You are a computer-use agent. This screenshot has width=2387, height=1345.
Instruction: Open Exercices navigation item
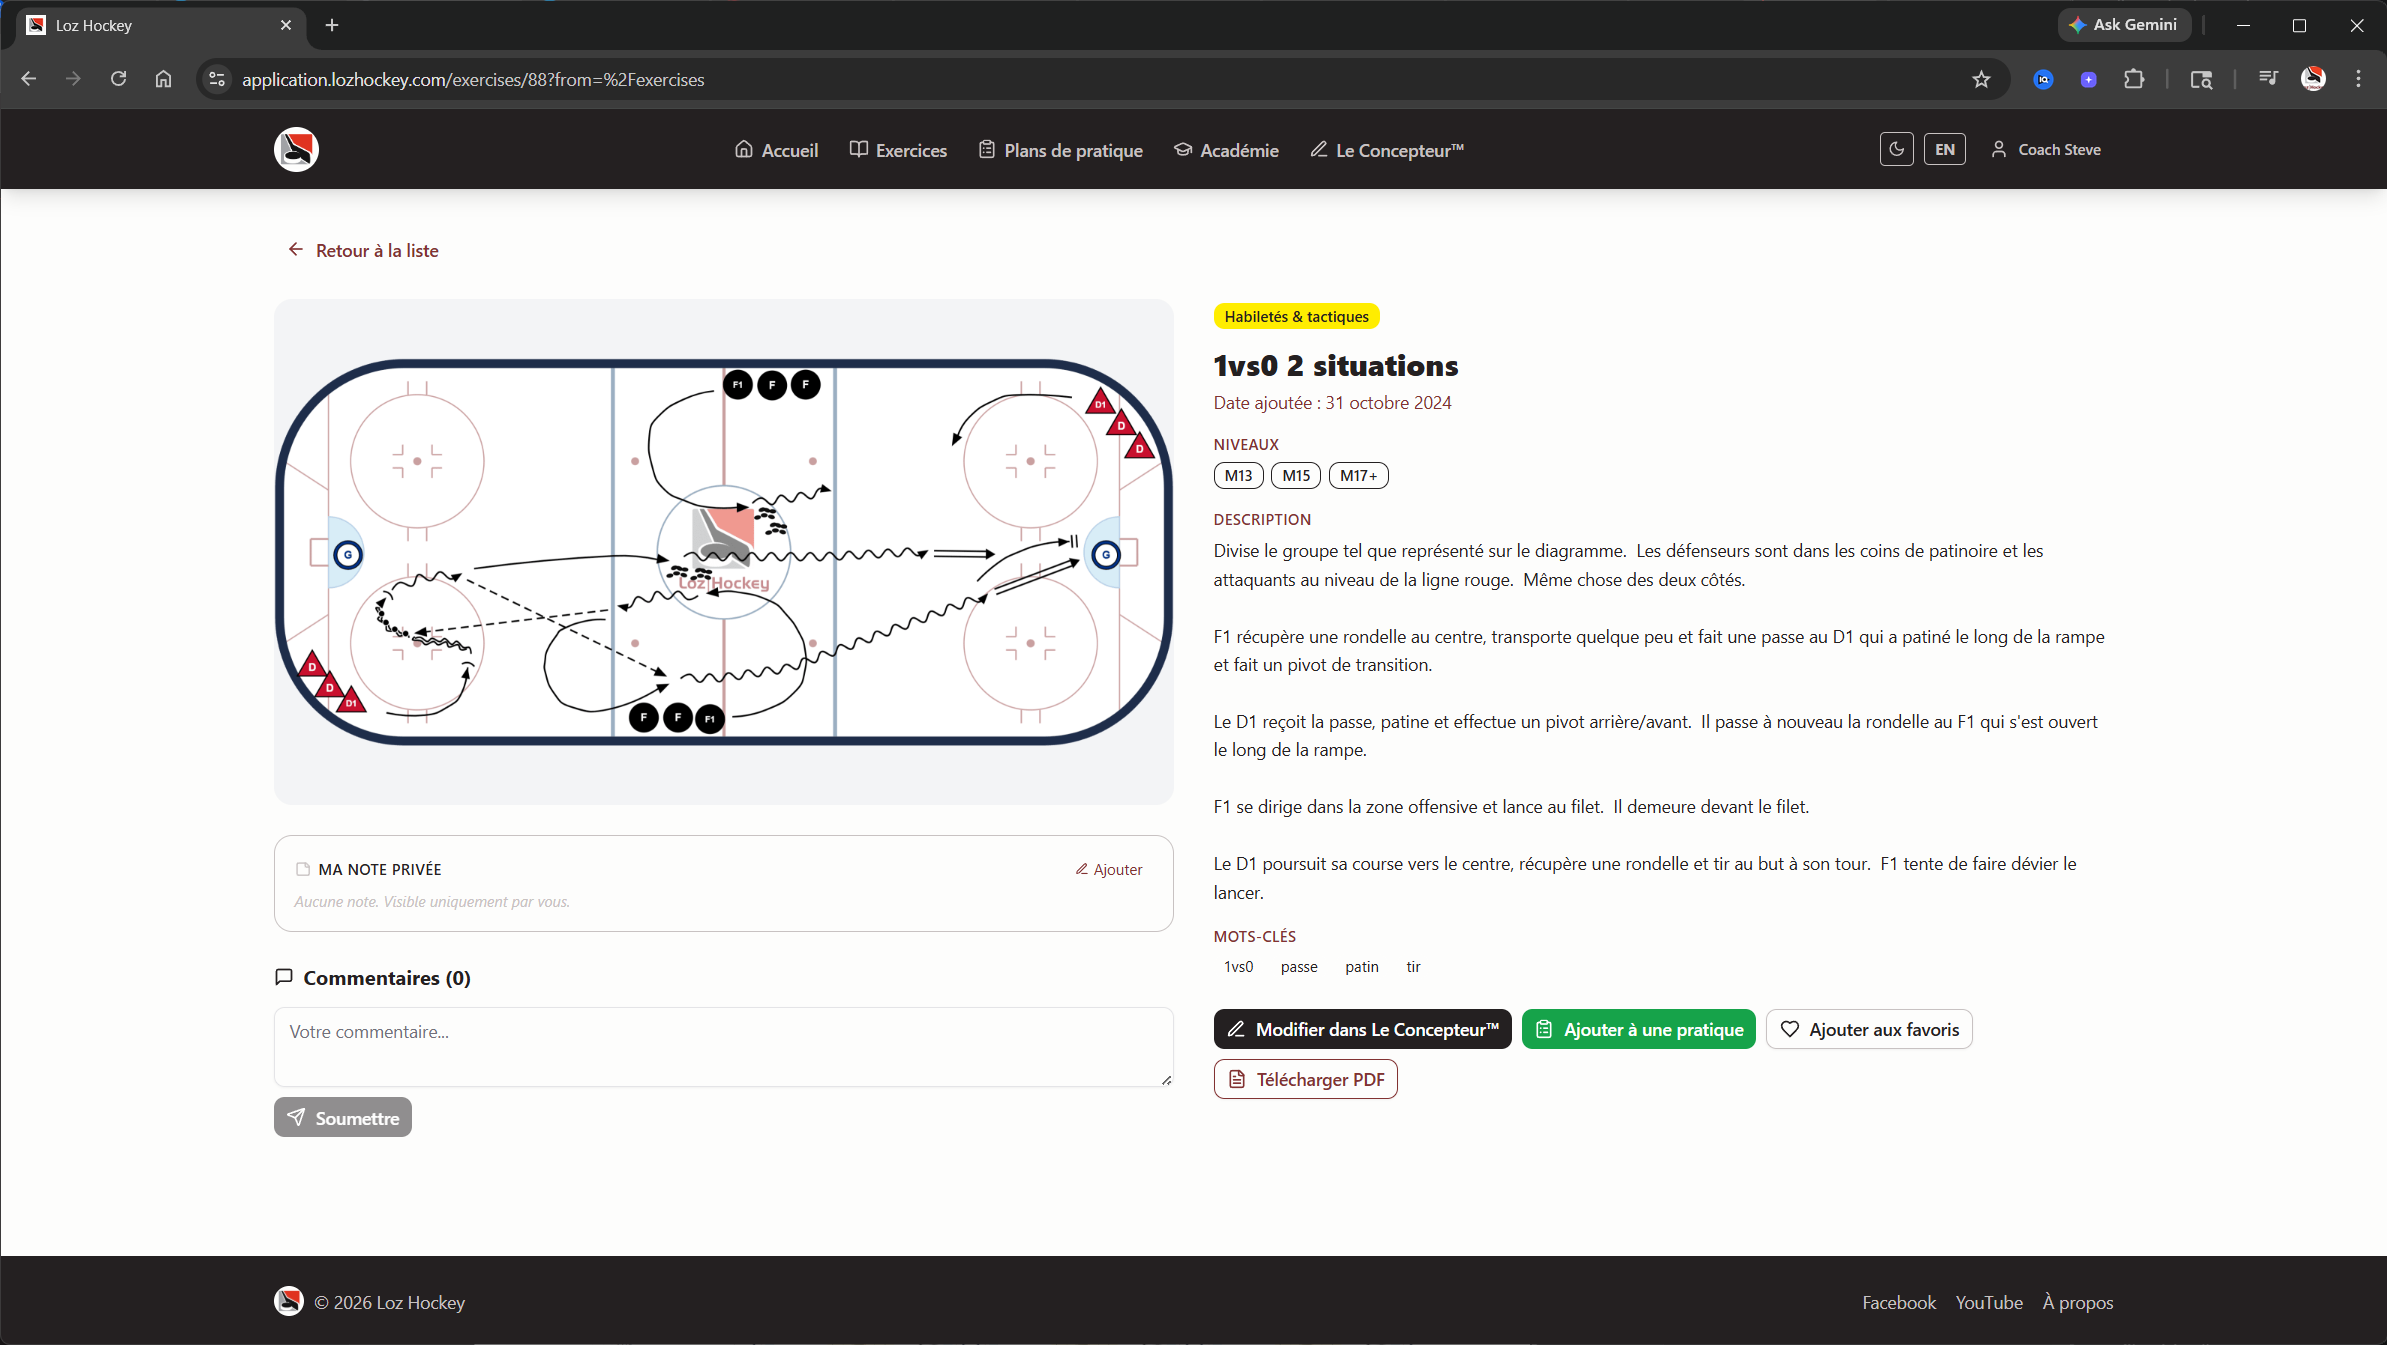898,150
